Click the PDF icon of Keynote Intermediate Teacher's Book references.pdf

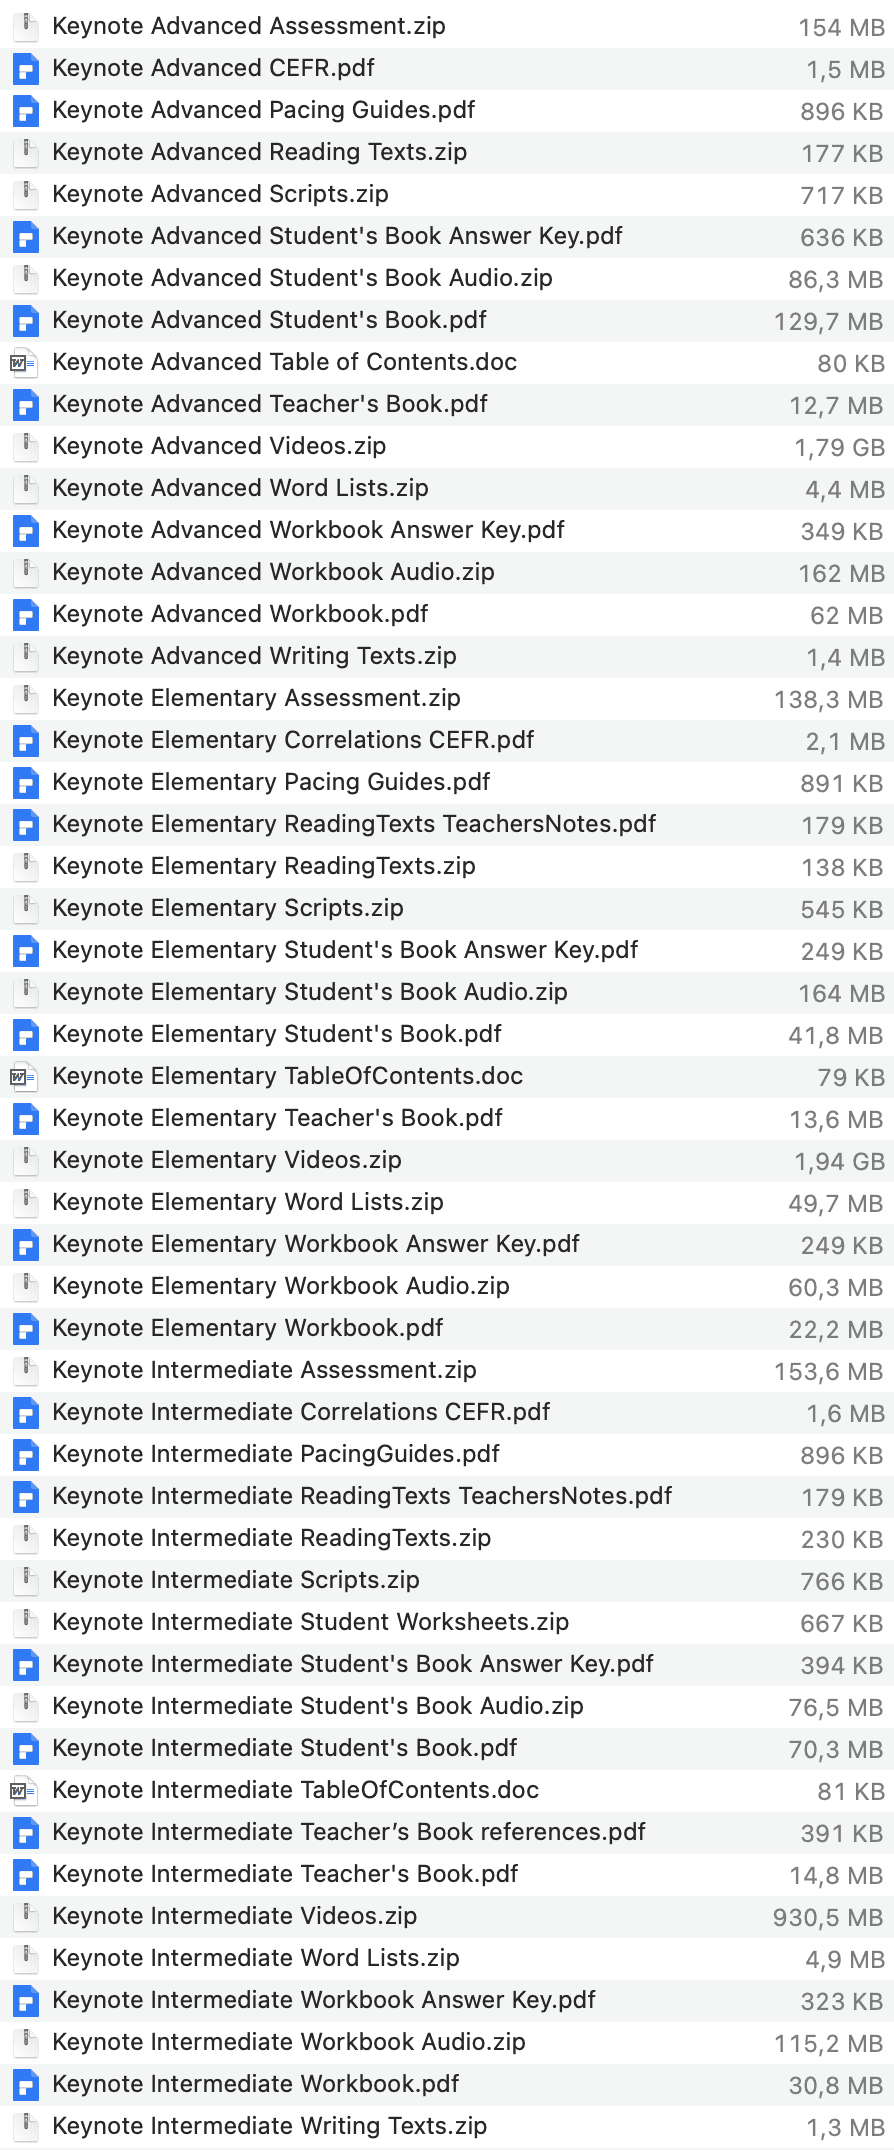tap(25, 1832)
